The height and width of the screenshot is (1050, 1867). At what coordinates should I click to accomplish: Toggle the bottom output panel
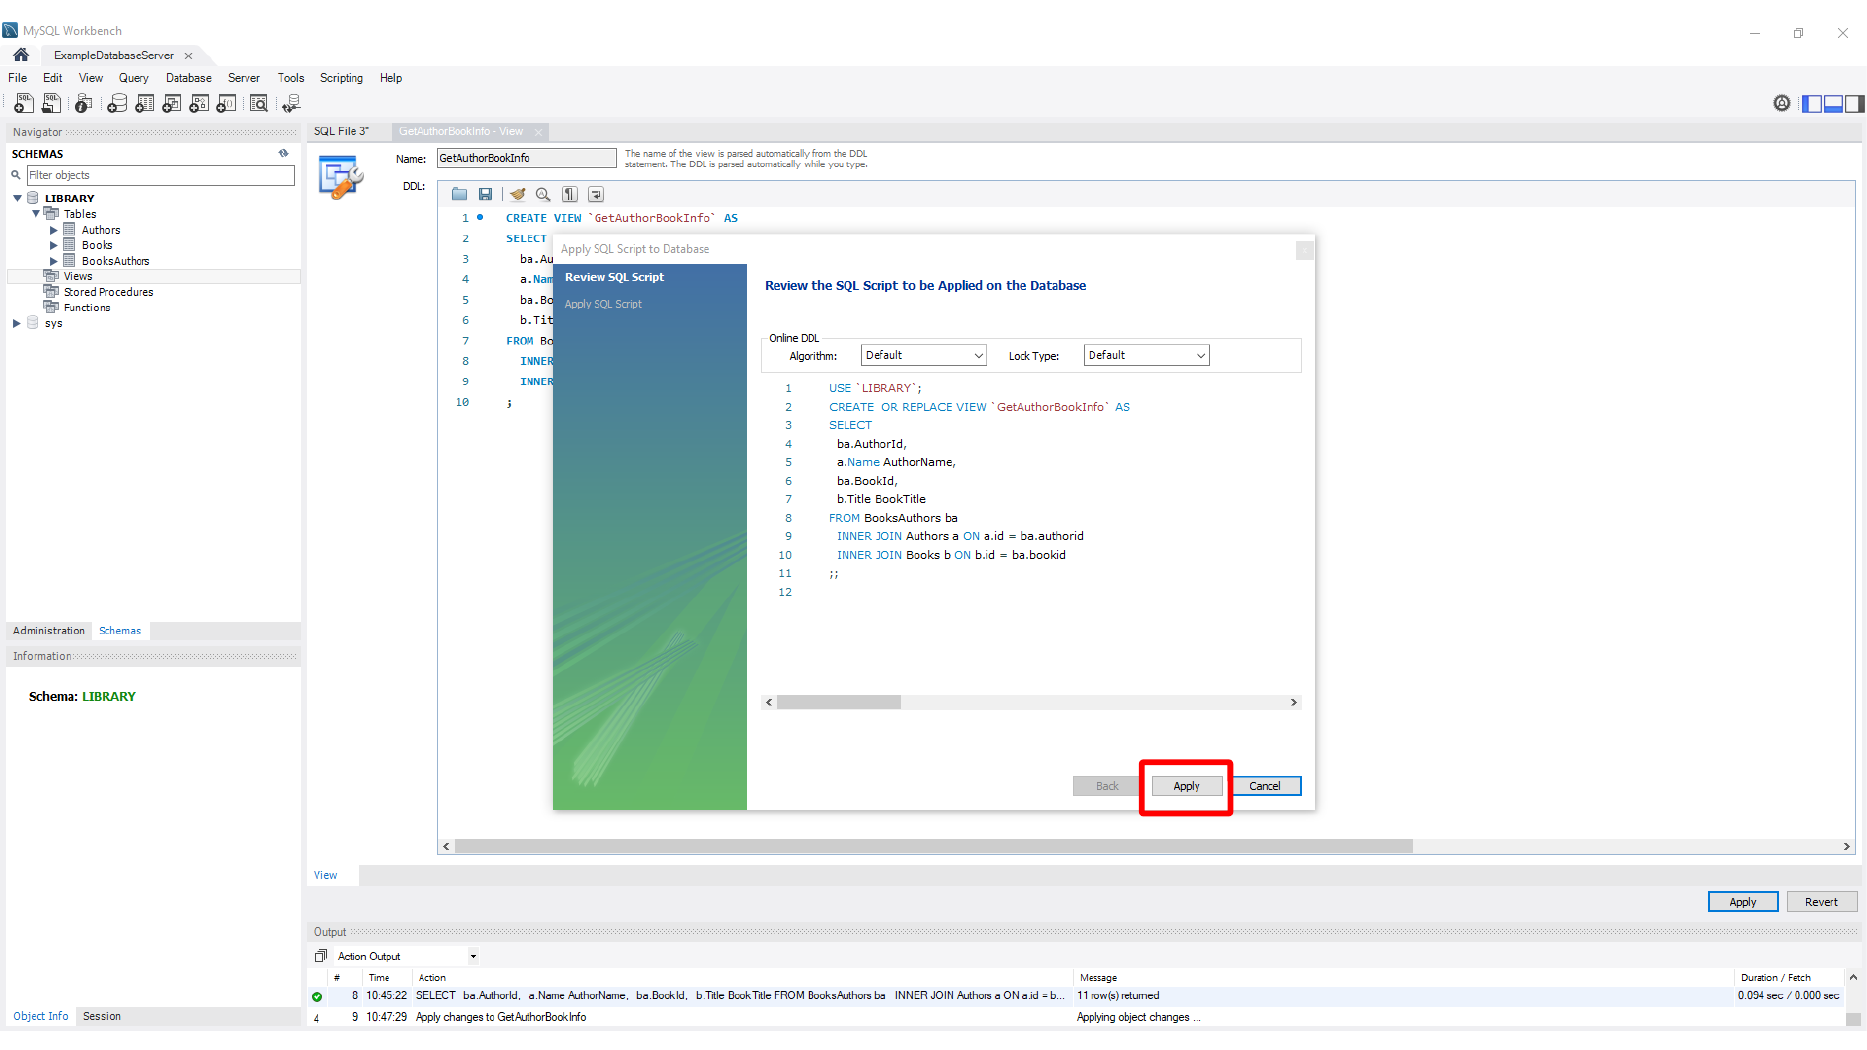point(1833,103)
